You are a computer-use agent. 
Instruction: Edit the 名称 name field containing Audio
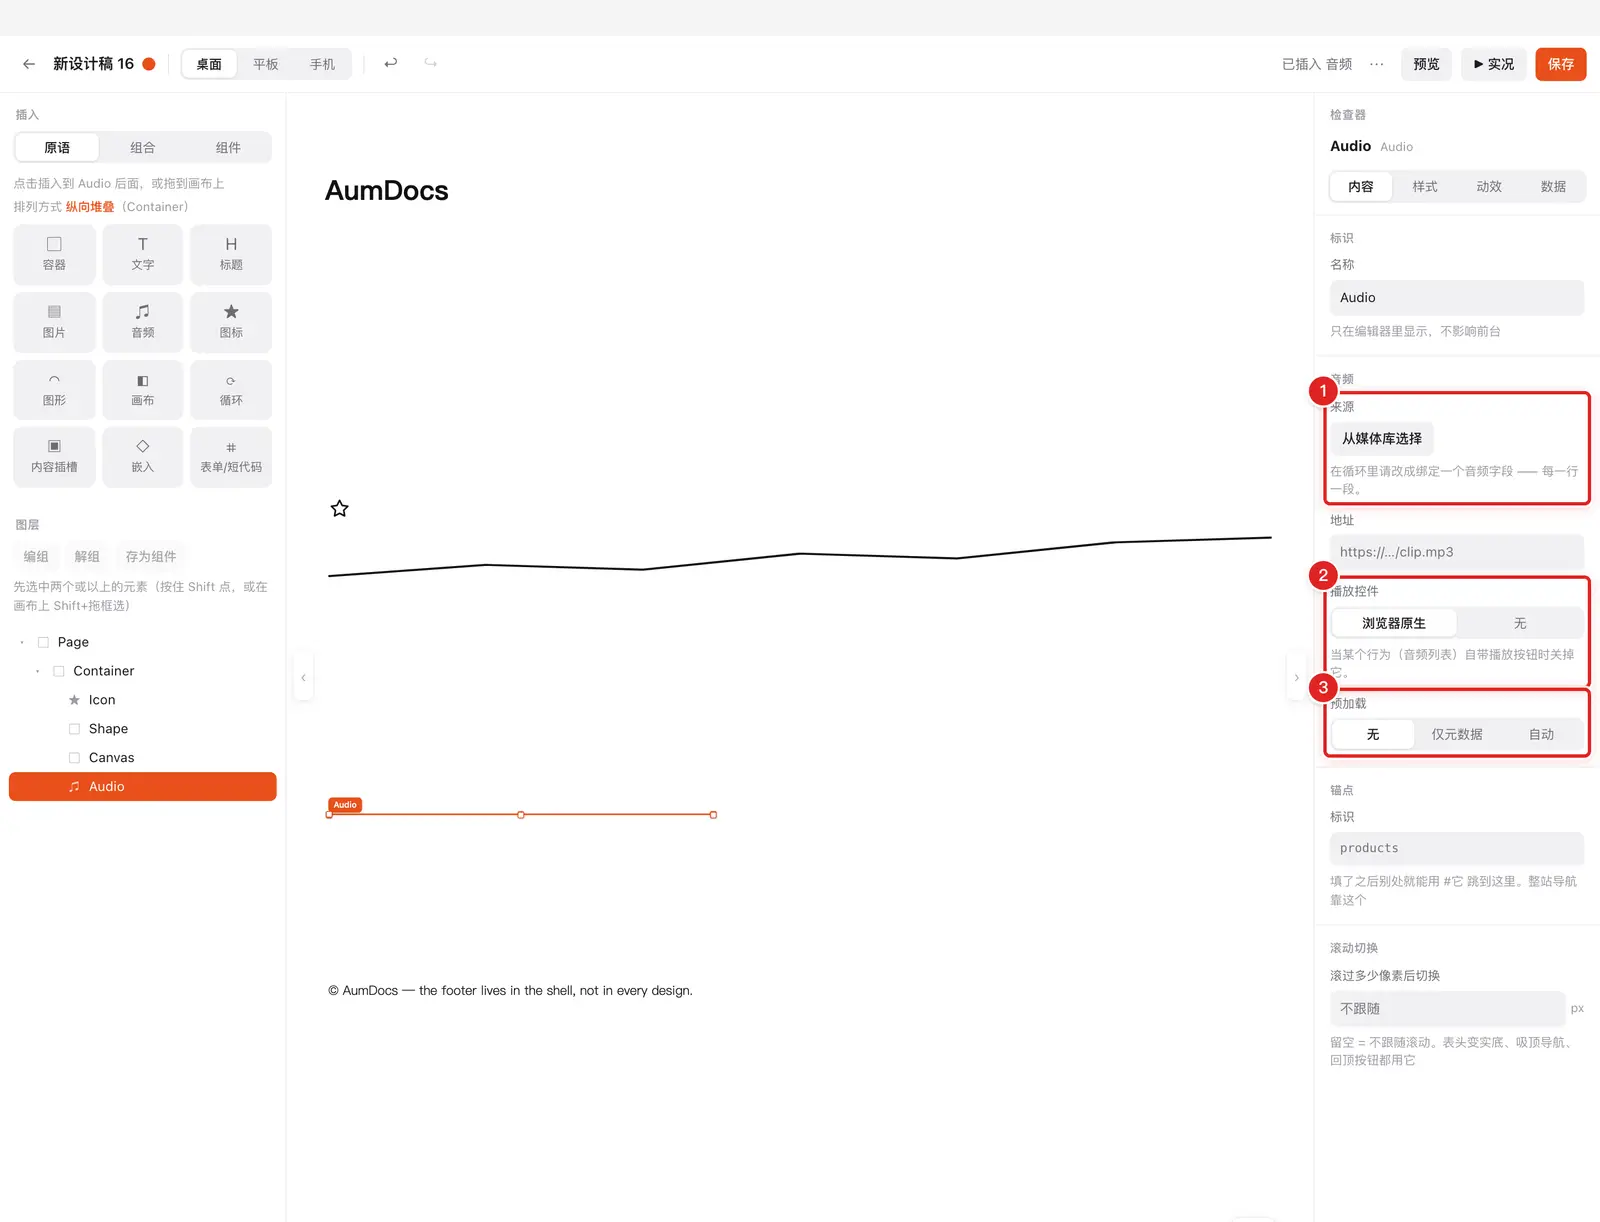1457,298
